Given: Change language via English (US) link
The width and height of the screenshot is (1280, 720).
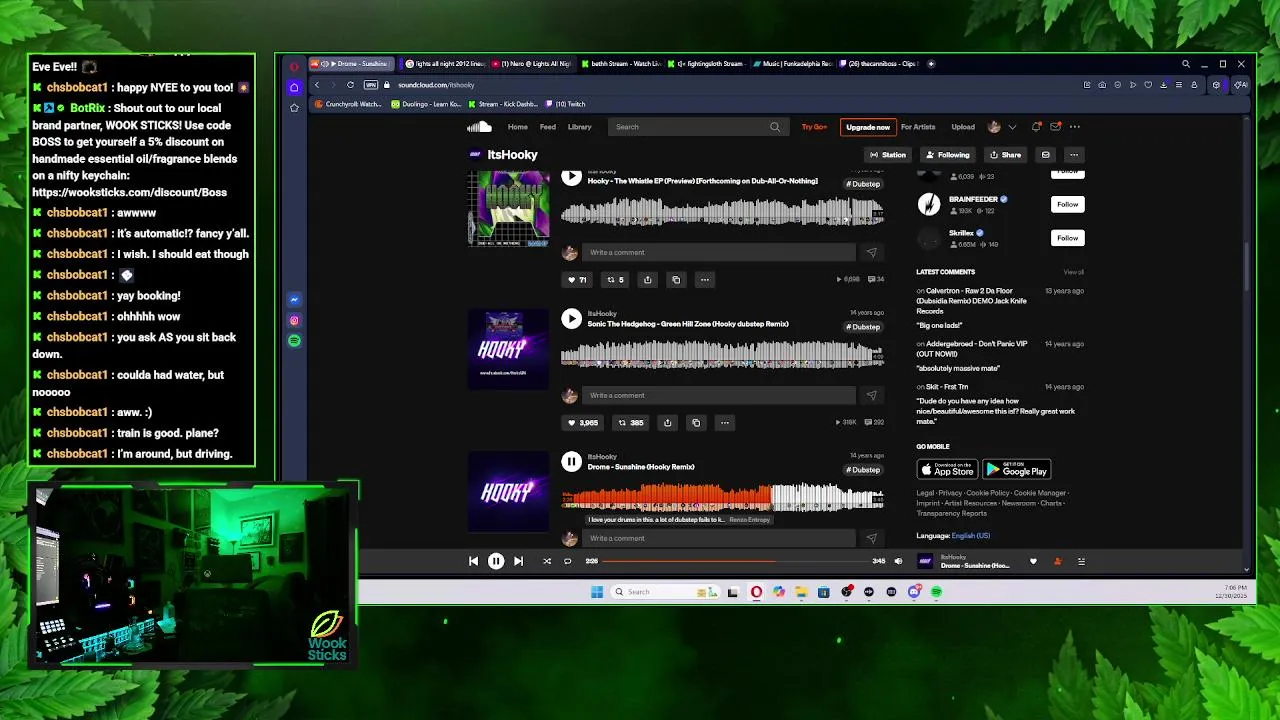Looking at the screenshot, I should pyautogui.click(x=970, y=536).
